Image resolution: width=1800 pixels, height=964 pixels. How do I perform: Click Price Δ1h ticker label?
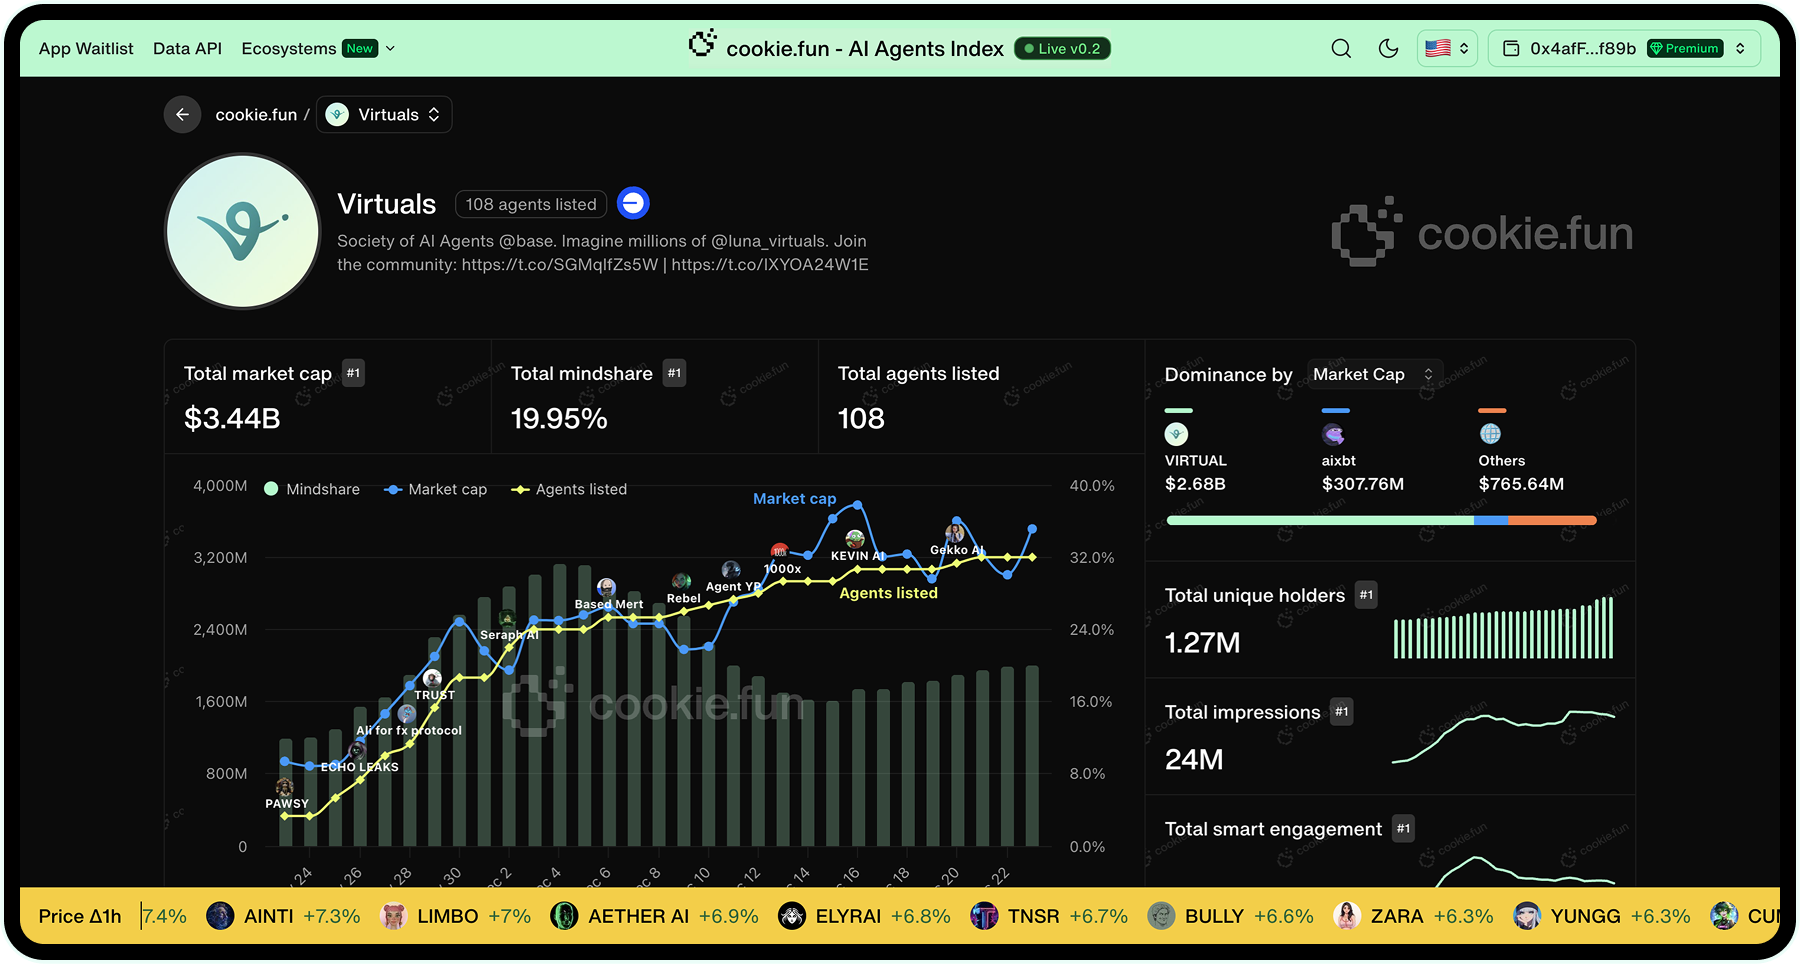tap(80, 916)
